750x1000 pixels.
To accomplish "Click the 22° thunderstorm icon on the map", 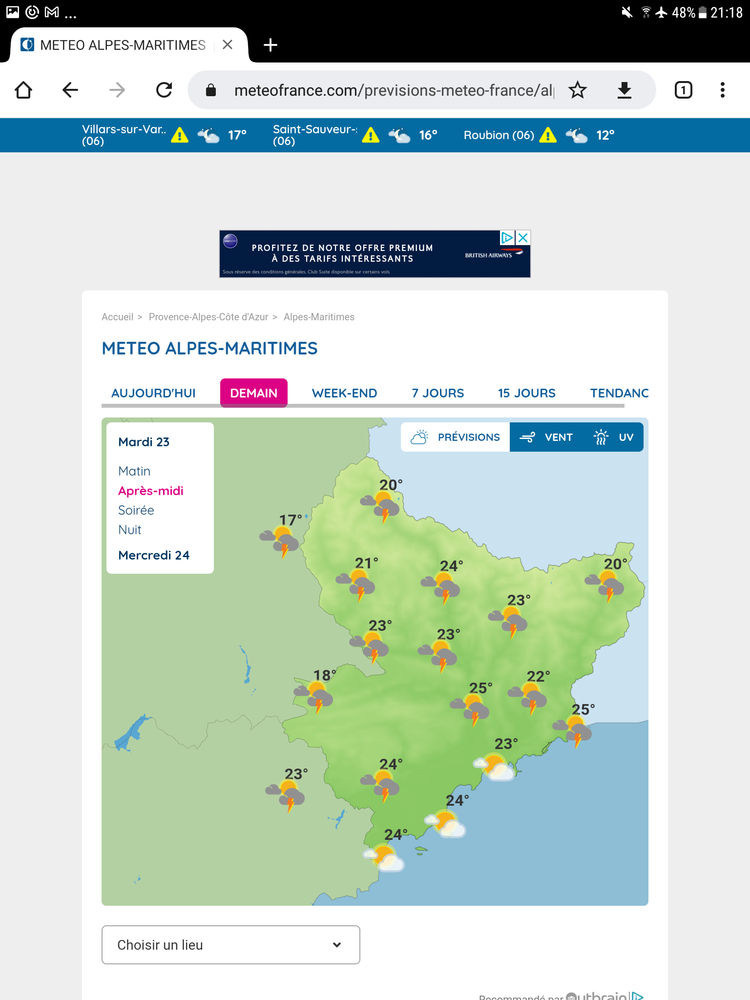I will 528,698.
